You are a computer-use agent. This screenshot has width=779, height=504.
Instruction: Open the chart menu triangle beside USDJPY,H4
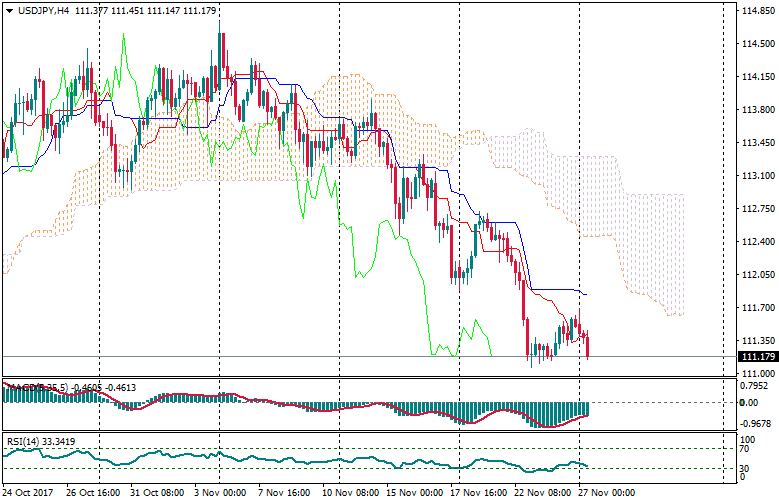click(x=9, y=10)
